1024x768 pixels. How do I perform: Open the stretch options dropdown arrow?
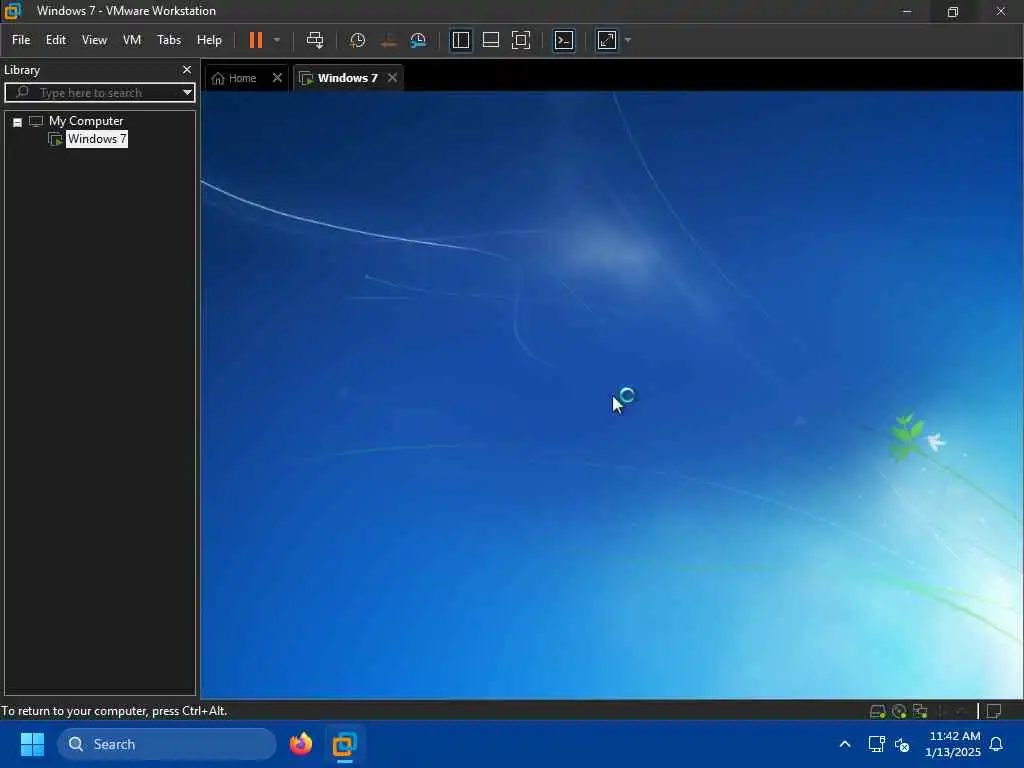(x=628, y=40)
